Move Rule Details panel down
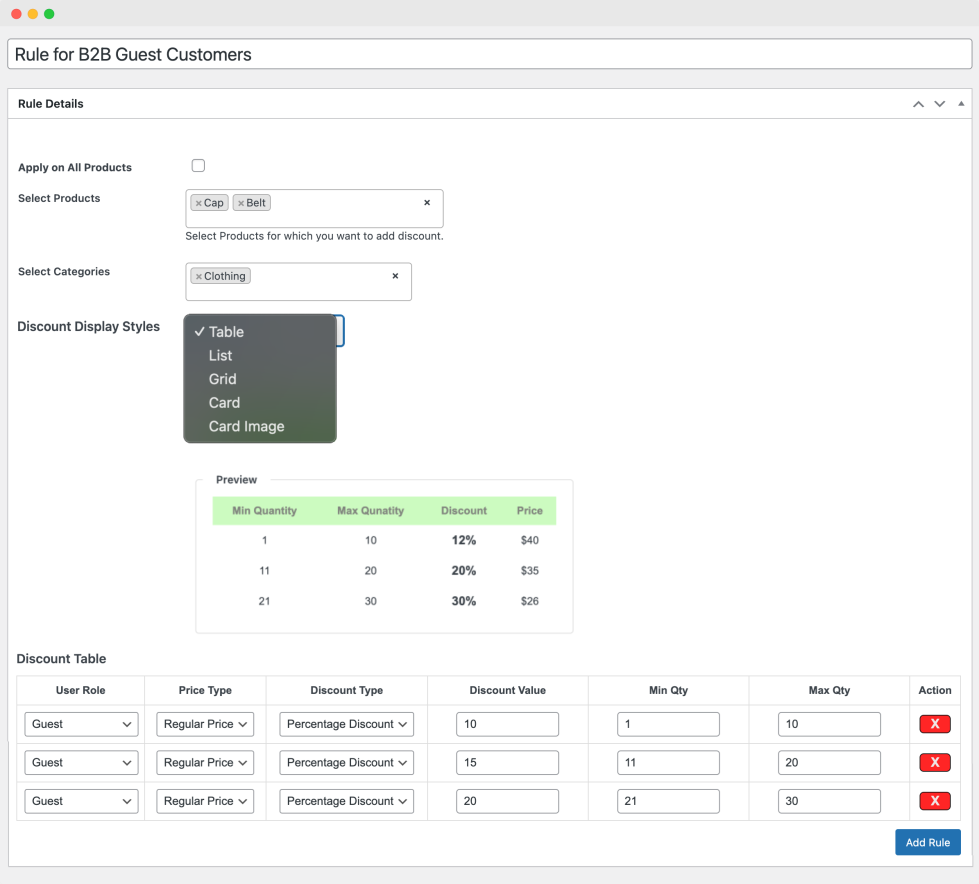 coord(939,104)
